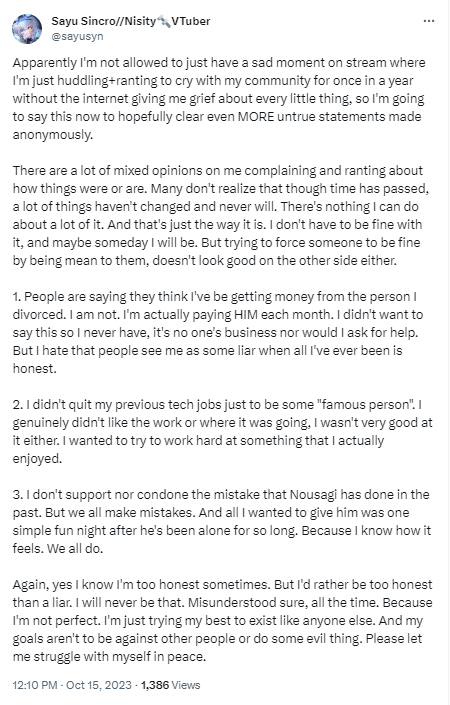
Task: Click the 12:10 PM timestamp
Action: pos(35,685)
